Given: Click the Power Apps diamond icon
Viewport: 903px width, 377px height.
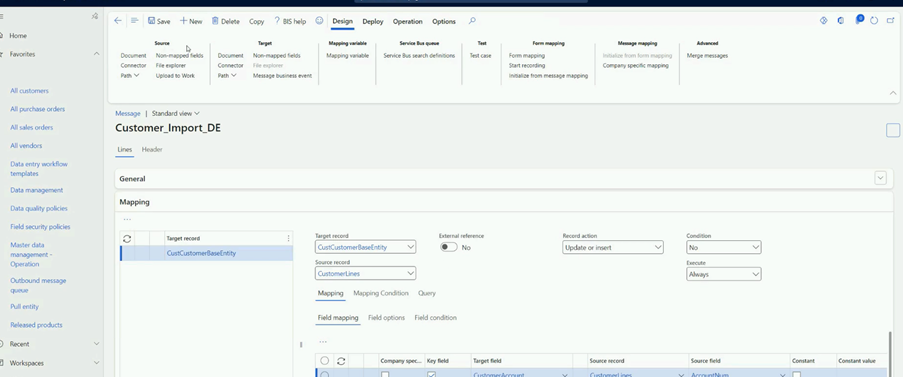Looking at the screenshot, I should click(x=824, y=21).
